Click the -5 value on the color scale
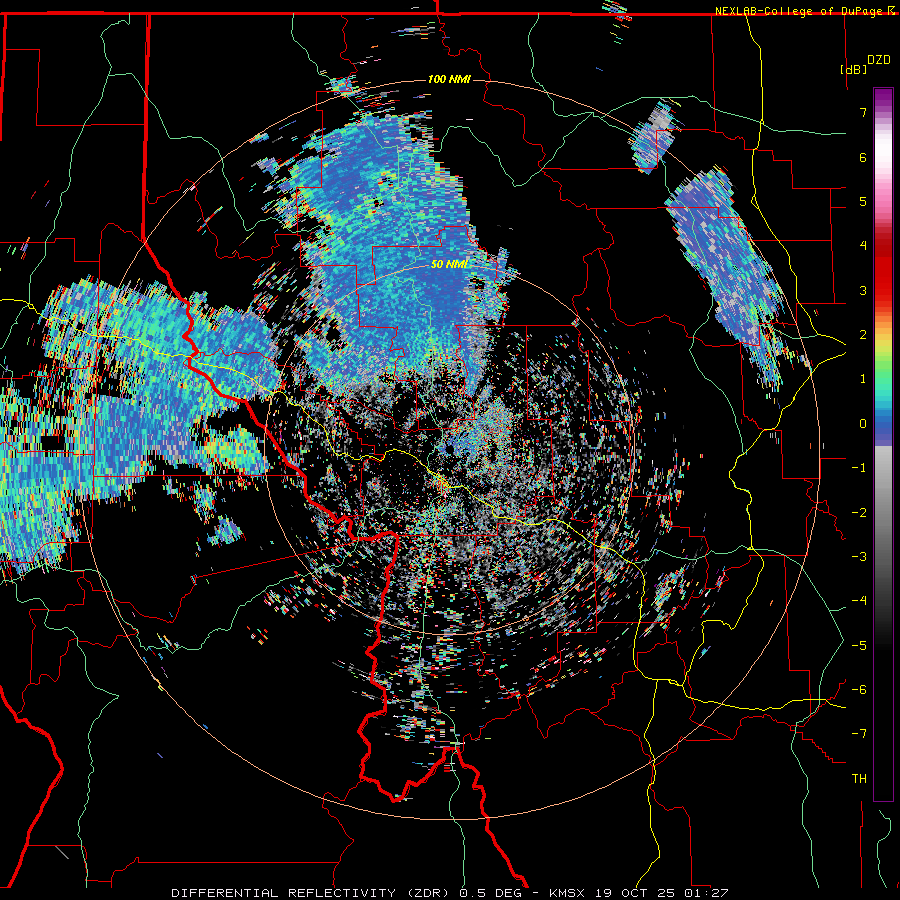Screen dimensions: 900x900 click(x=859, y=646)
